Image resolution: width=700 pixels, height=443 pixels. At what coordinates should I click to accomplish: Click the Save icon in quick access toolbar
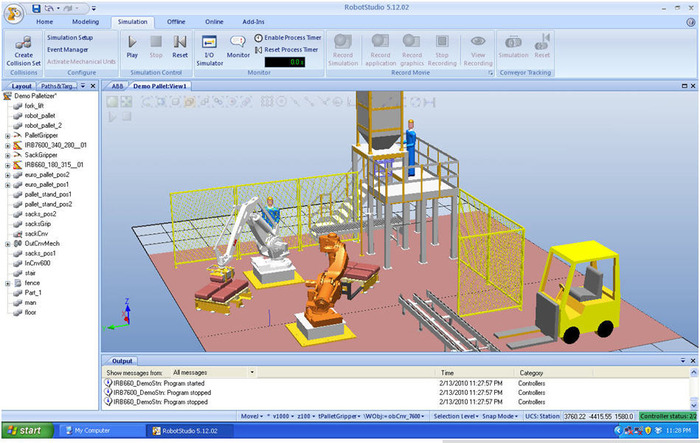pyautogui.click(x=36, y=8)
